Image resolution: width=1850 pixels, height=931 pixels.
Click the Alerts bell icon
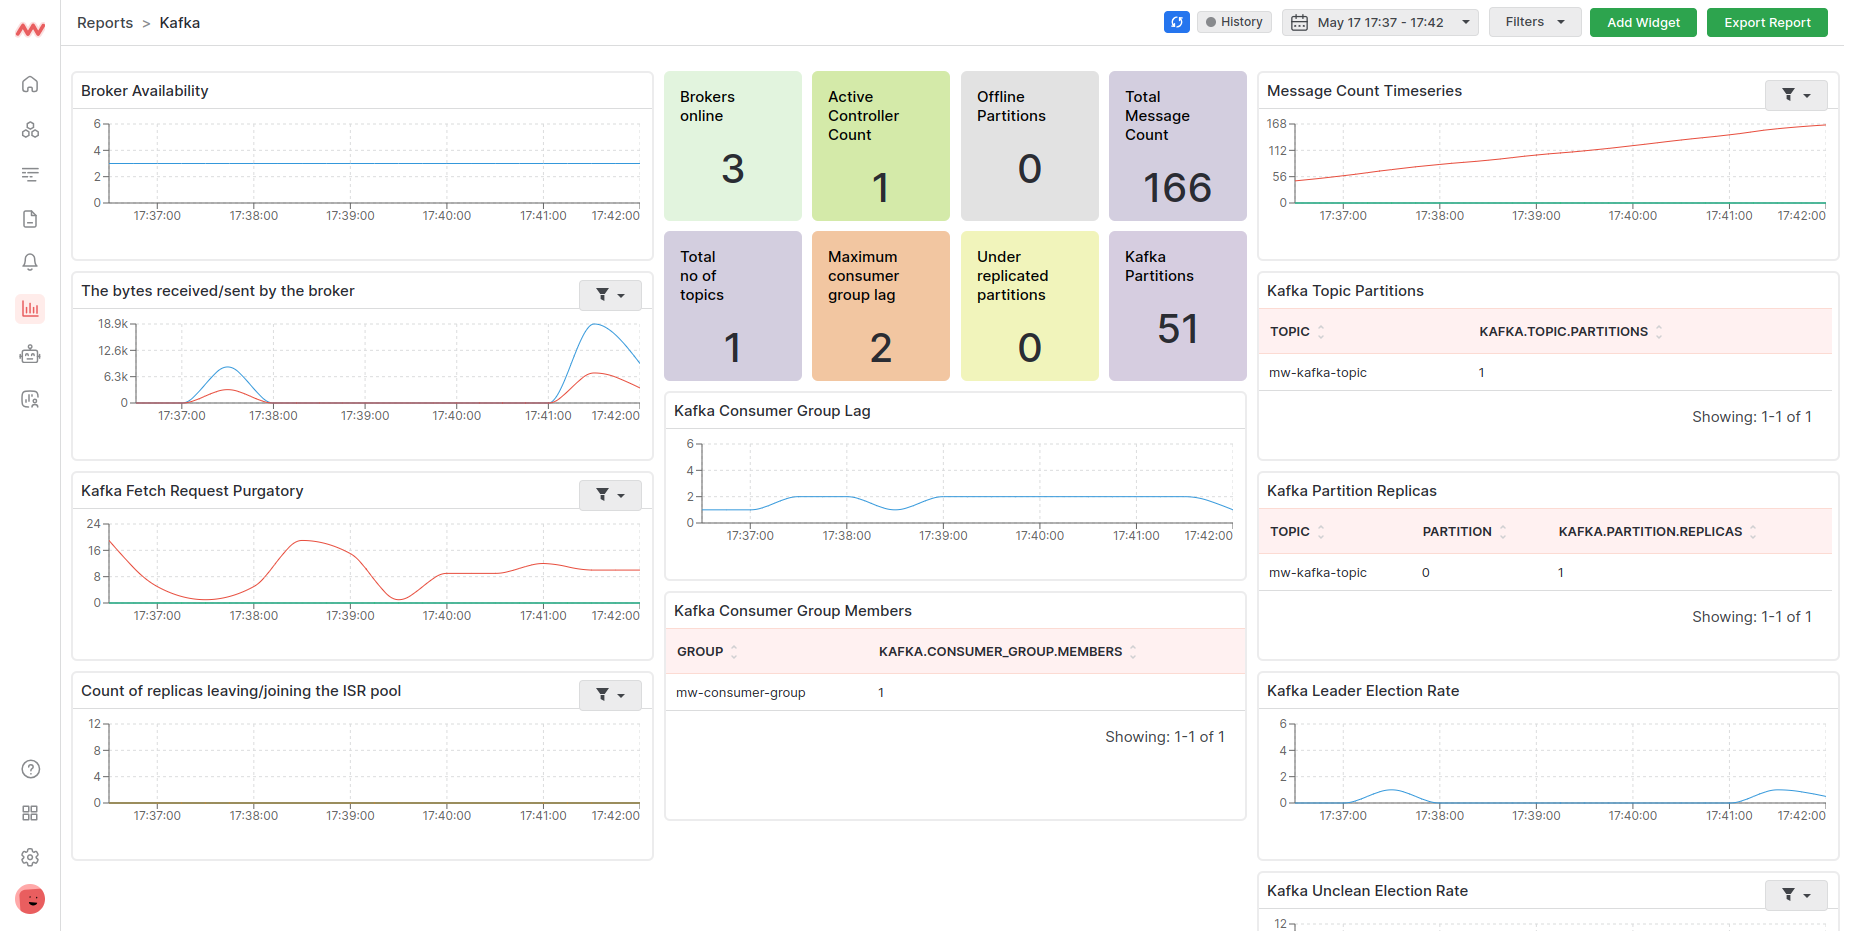[30, 261]
